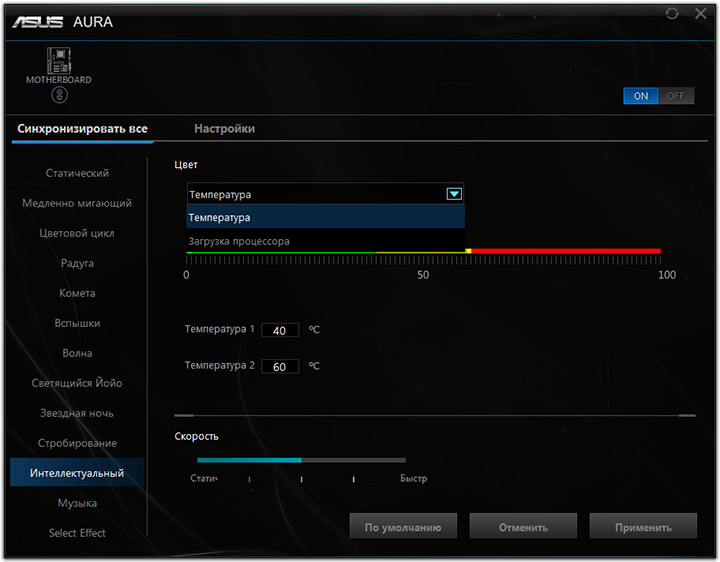Choose Температура from the dropdown list
This screenshot has width=720, height=562.
pos(326,217)
